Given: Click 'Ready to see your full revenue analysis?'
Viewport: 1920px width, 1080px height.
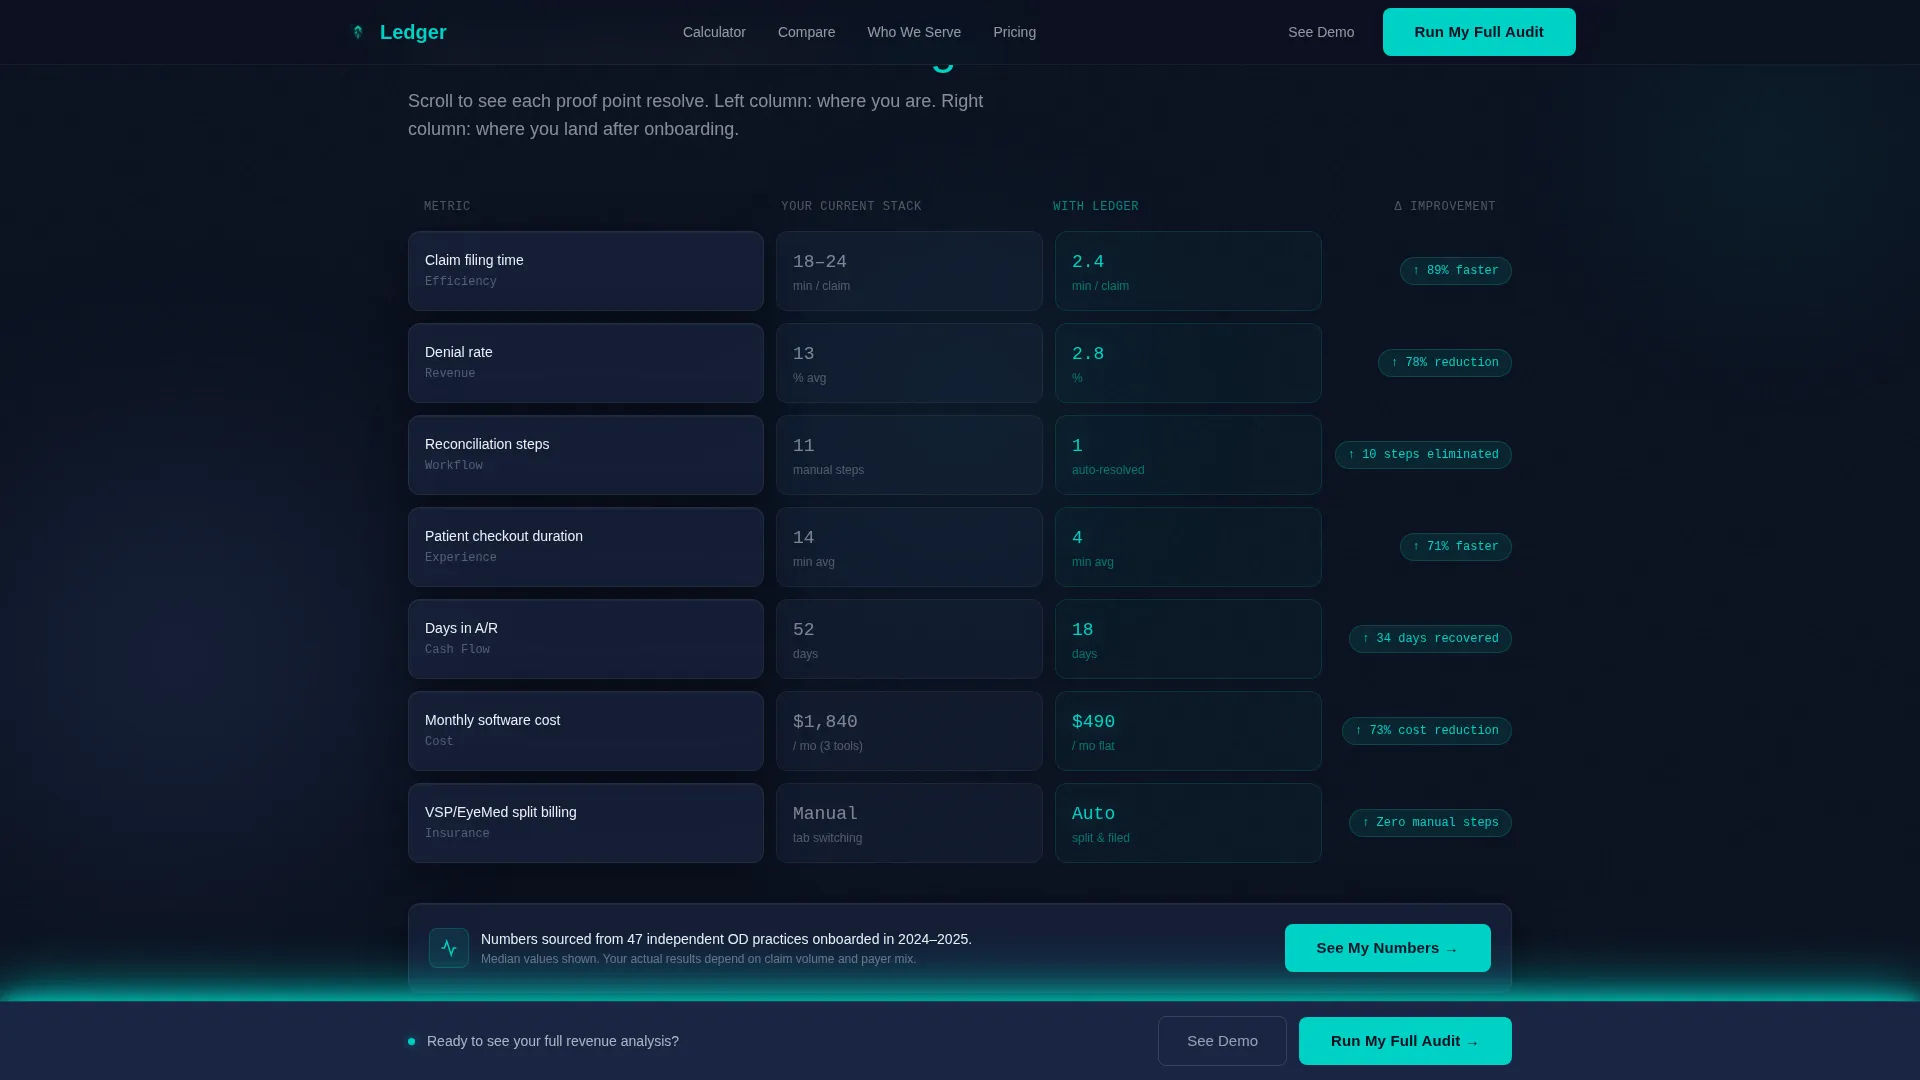Looking at the screenshot, I should [x=553, y=1041].
